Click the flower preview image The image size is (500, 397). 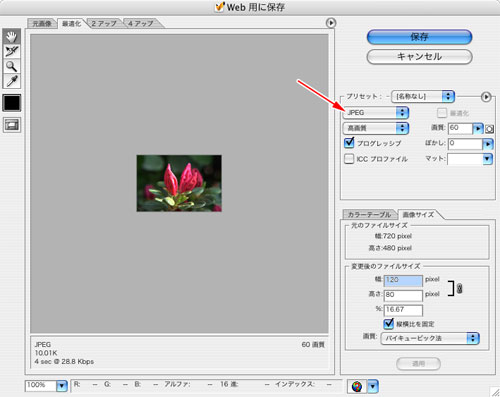click(179, 183)
